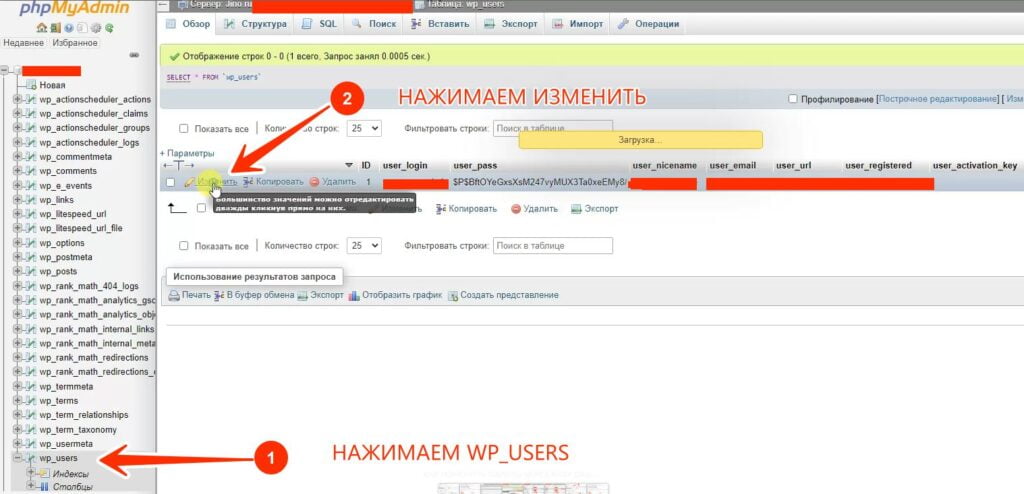Click the Недавнее button in sidebar
This screenshot has width=1024, height=494.
pos(24,43)
